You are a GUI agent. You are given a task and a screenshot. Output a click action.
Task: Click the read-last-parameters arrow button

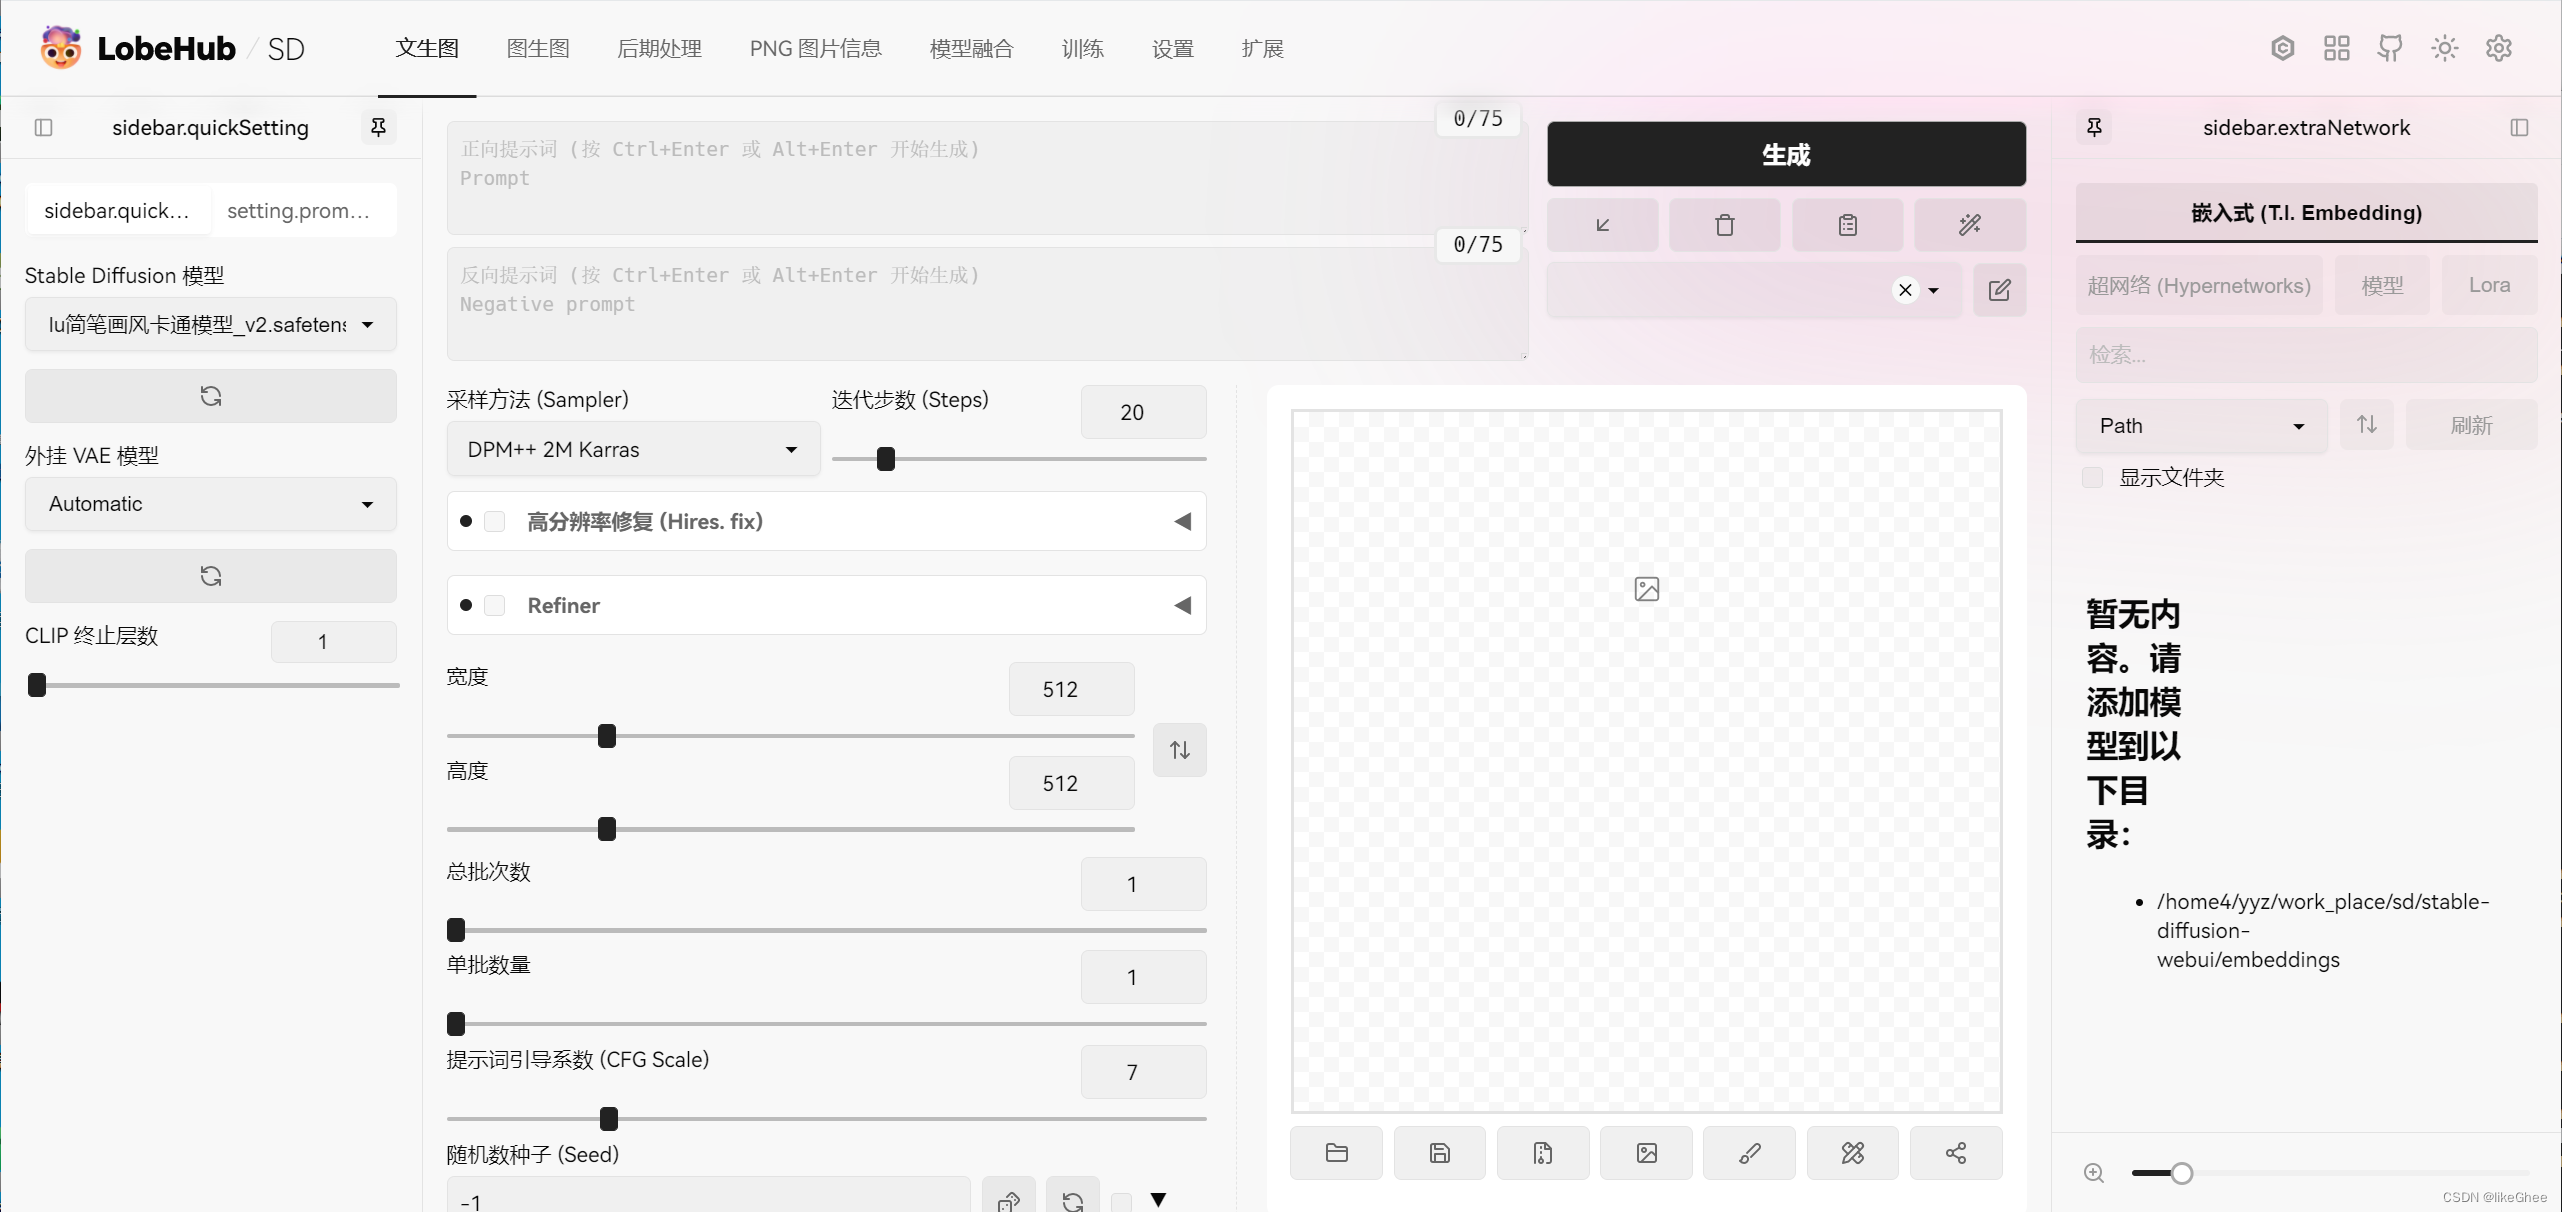coord(1602,225)
